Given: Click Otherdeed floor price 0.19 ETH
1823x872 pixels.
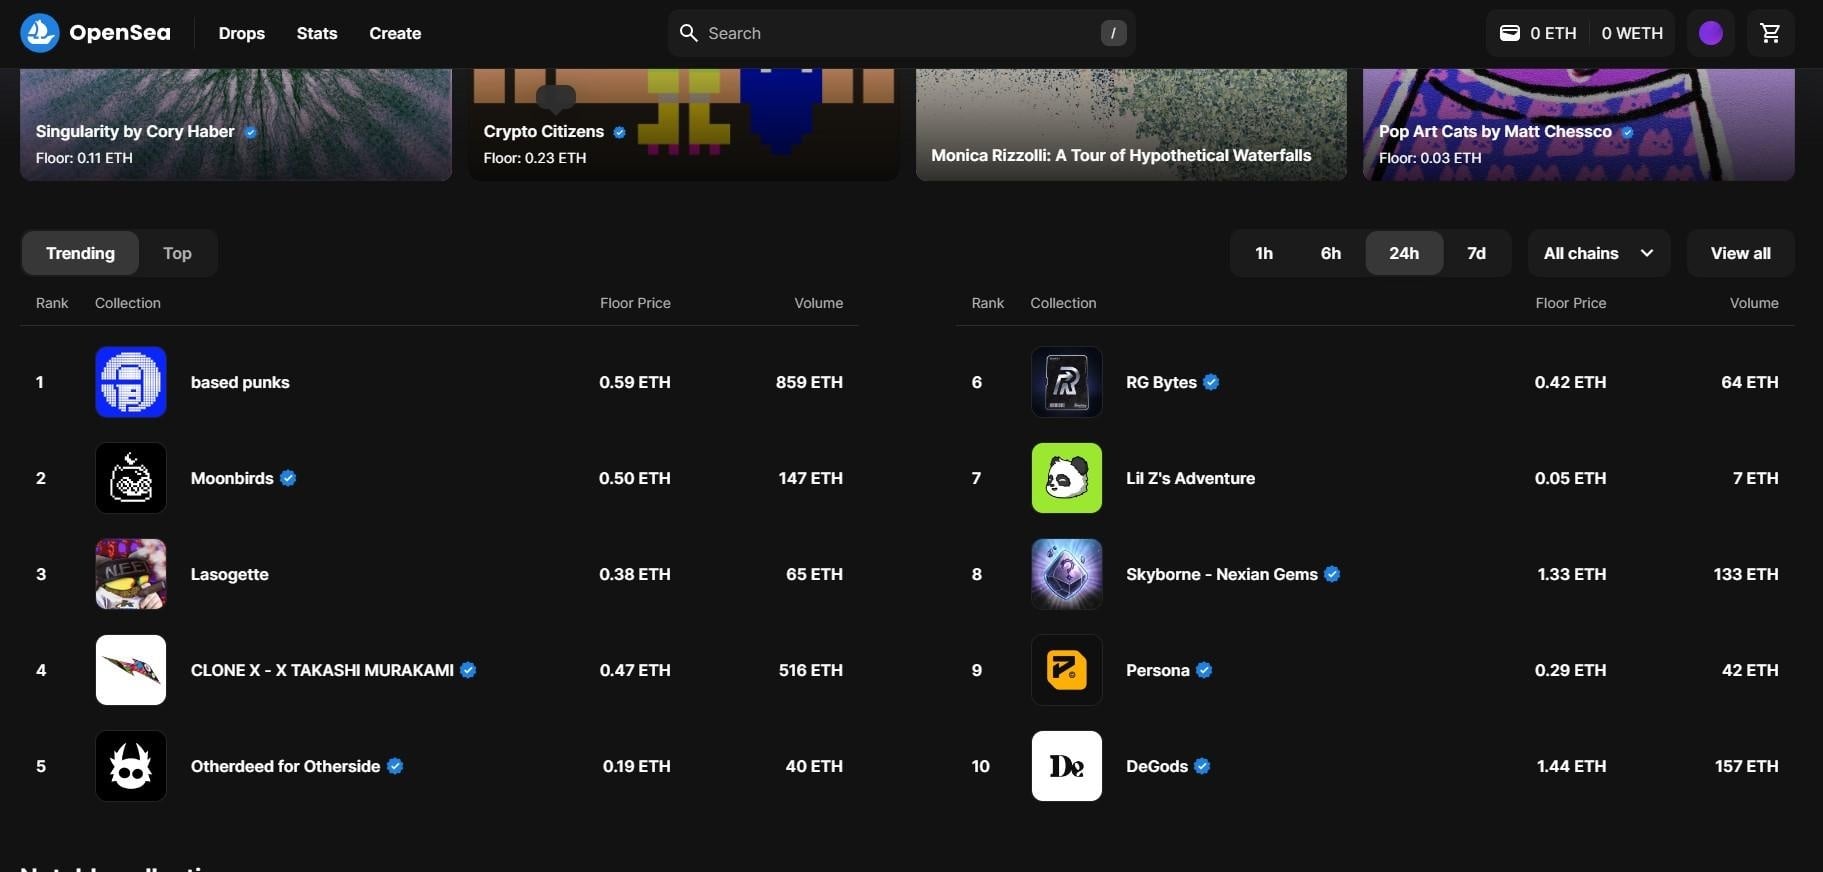Looking at the screenshot, I should pyautogui.click(x=637, y=766).
